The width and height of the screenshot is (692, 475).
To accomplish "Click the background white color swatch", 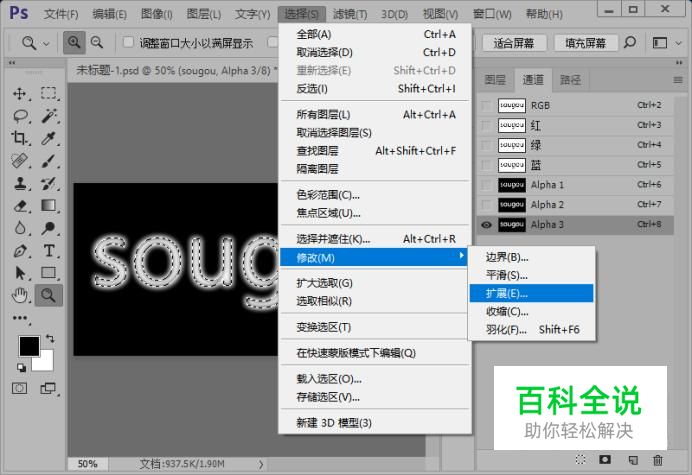I will pos(46,363).
